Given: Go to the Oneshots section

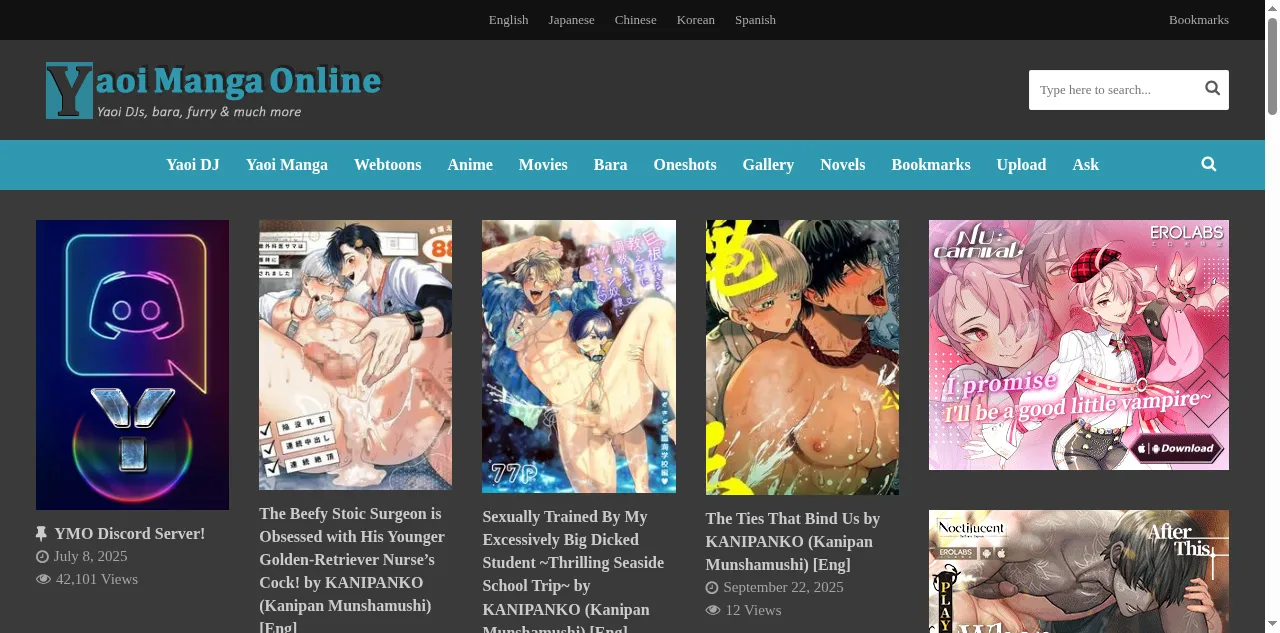Looking at the screenshot, I should 685,165.
